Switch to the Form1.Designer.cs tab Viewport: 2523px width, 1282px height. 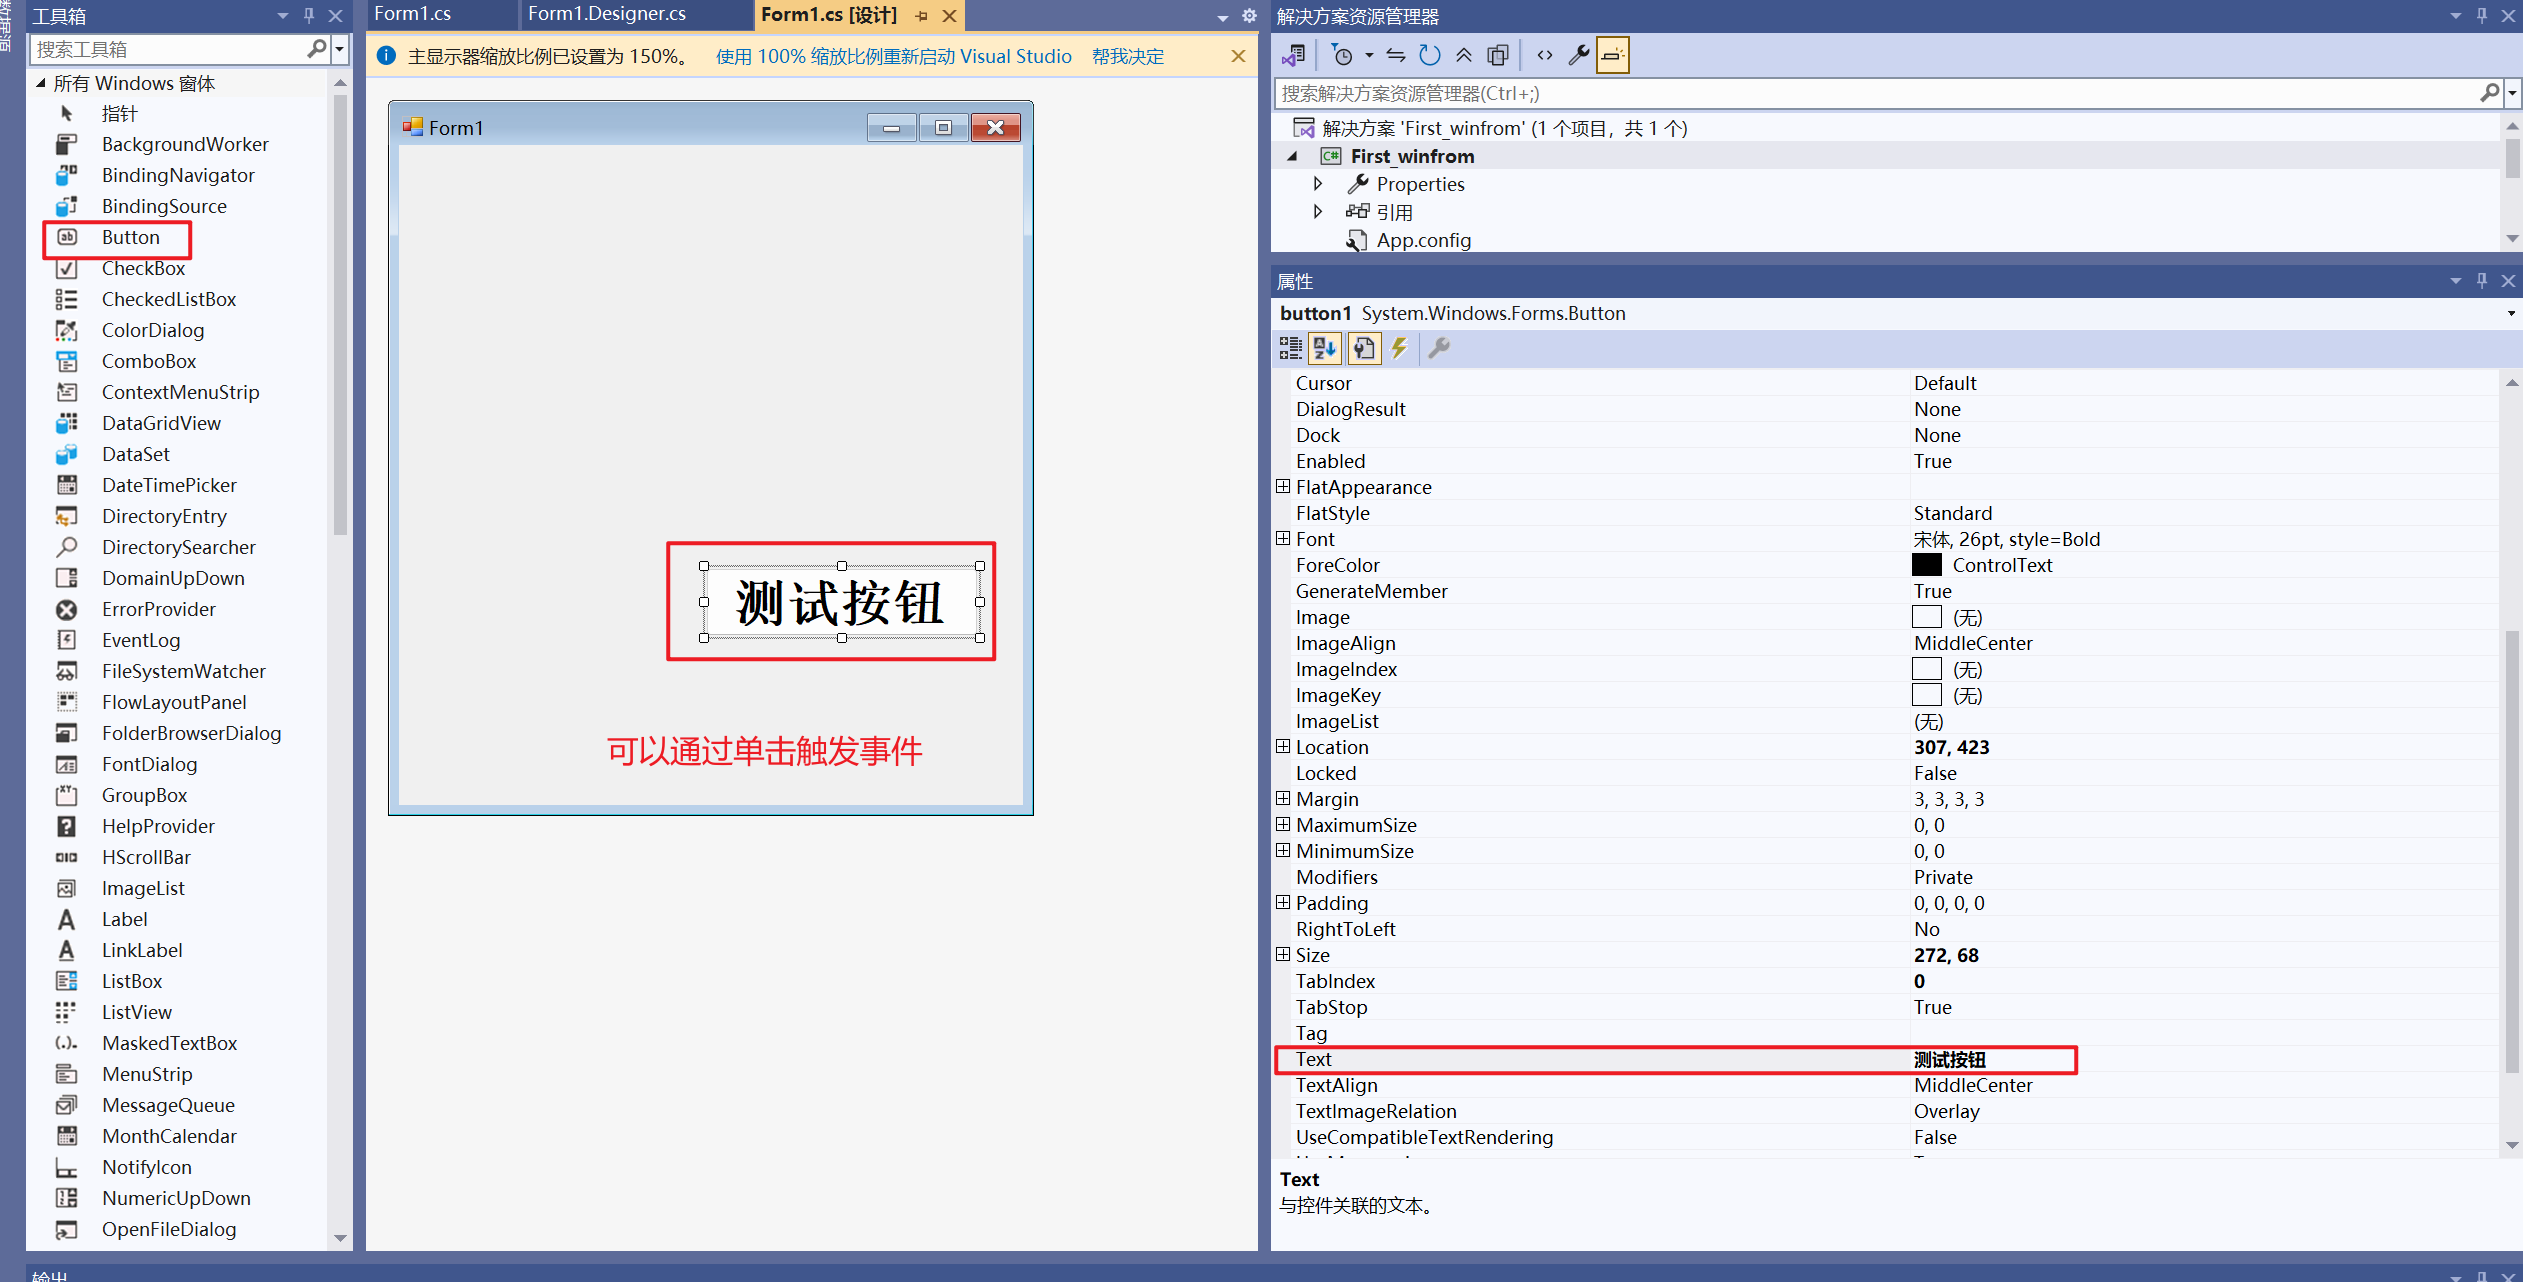606,14
